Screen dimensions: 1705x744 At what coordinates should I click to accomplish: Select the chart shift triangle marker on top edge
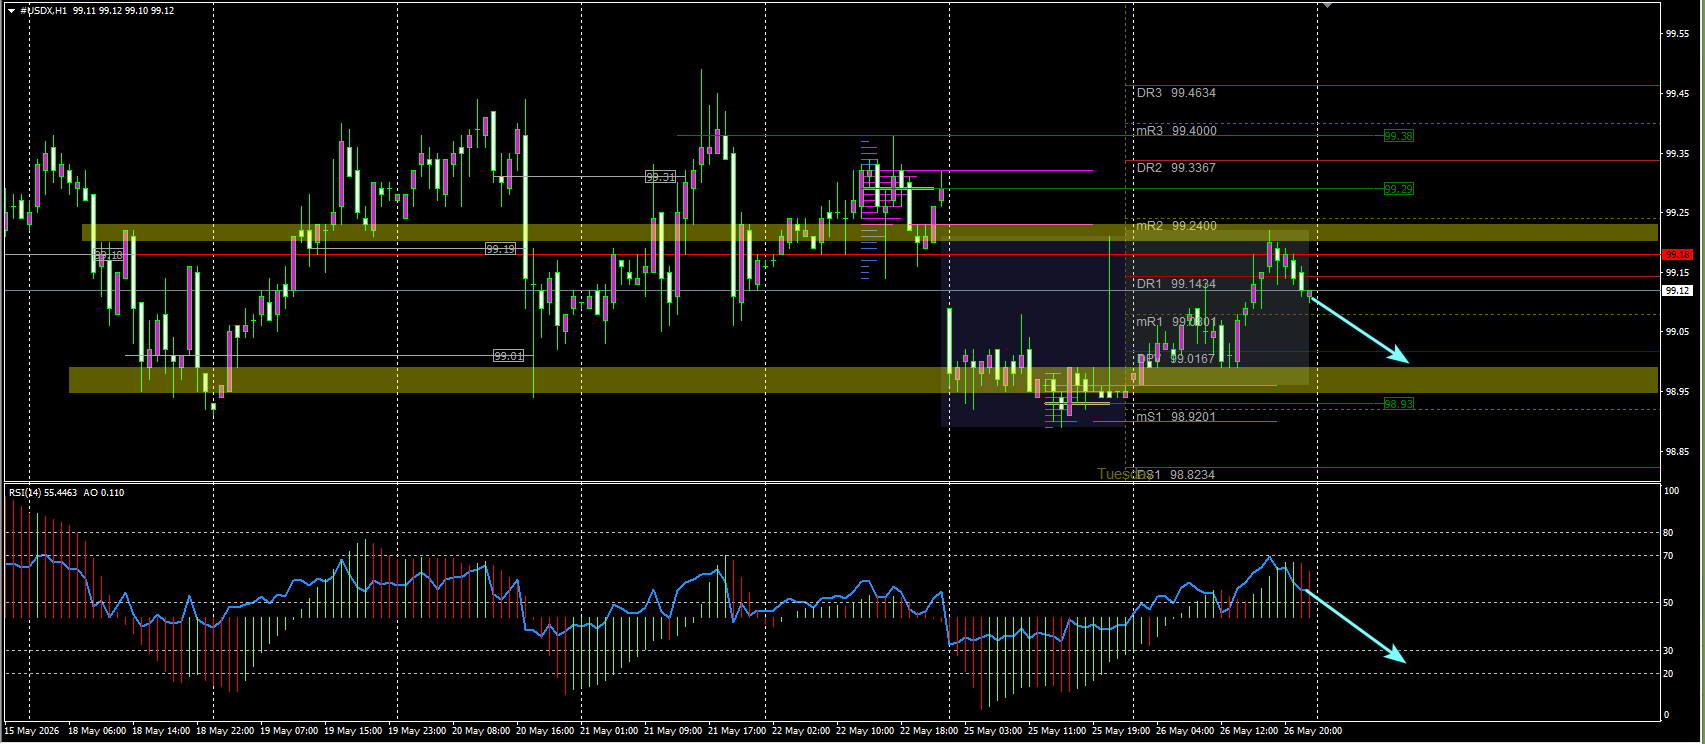click(1327, 5)
